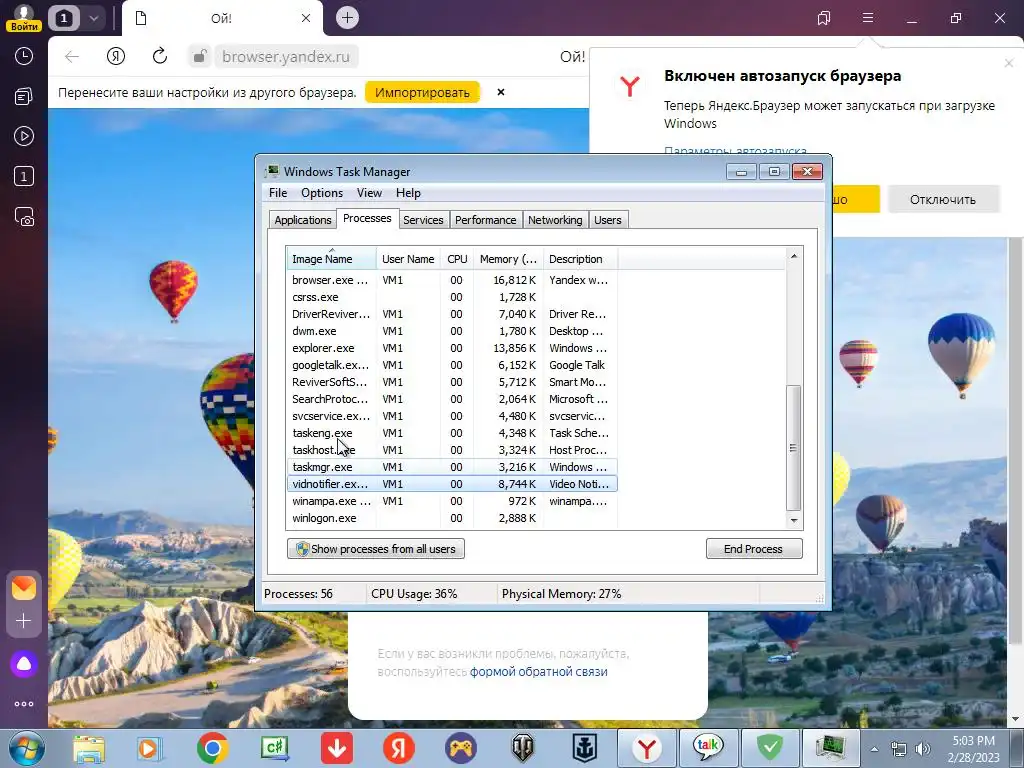Click the site security lock icon
The image size is (1024, 768).
(x=199, y=57)
